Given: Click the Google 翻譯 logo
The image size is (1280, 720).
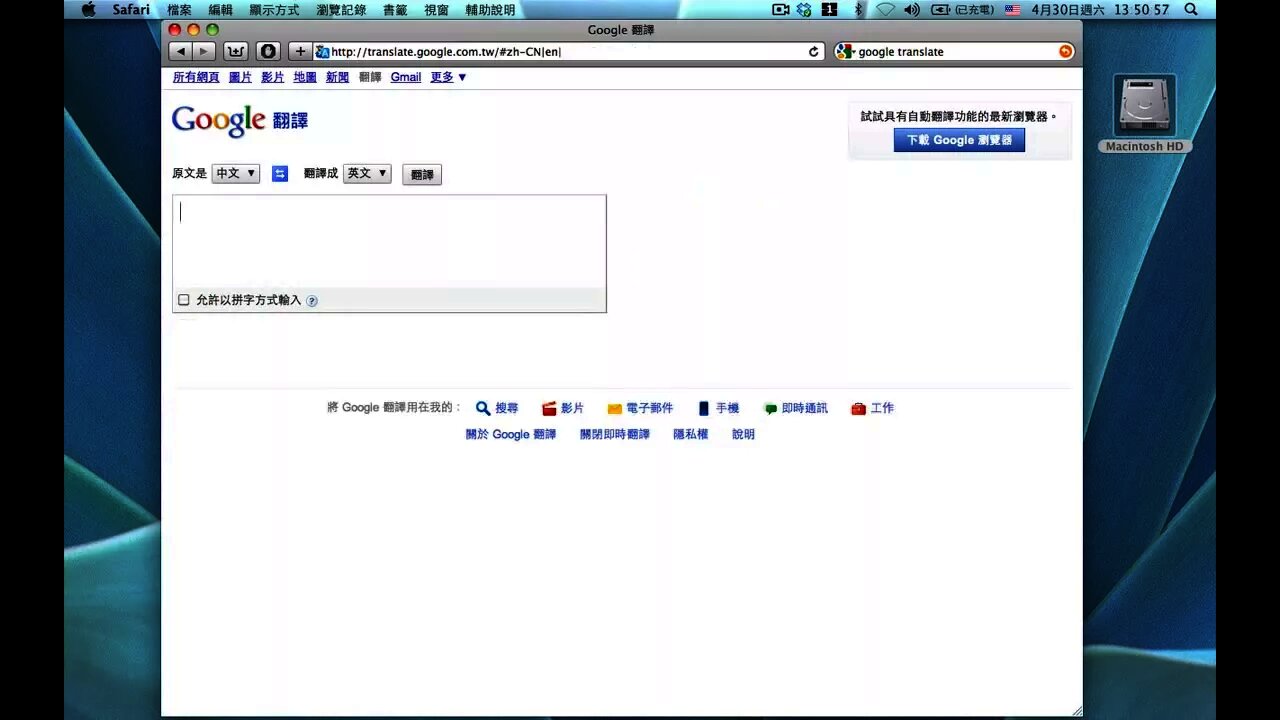Looking at the screenshot, I should tap(240, 121).
